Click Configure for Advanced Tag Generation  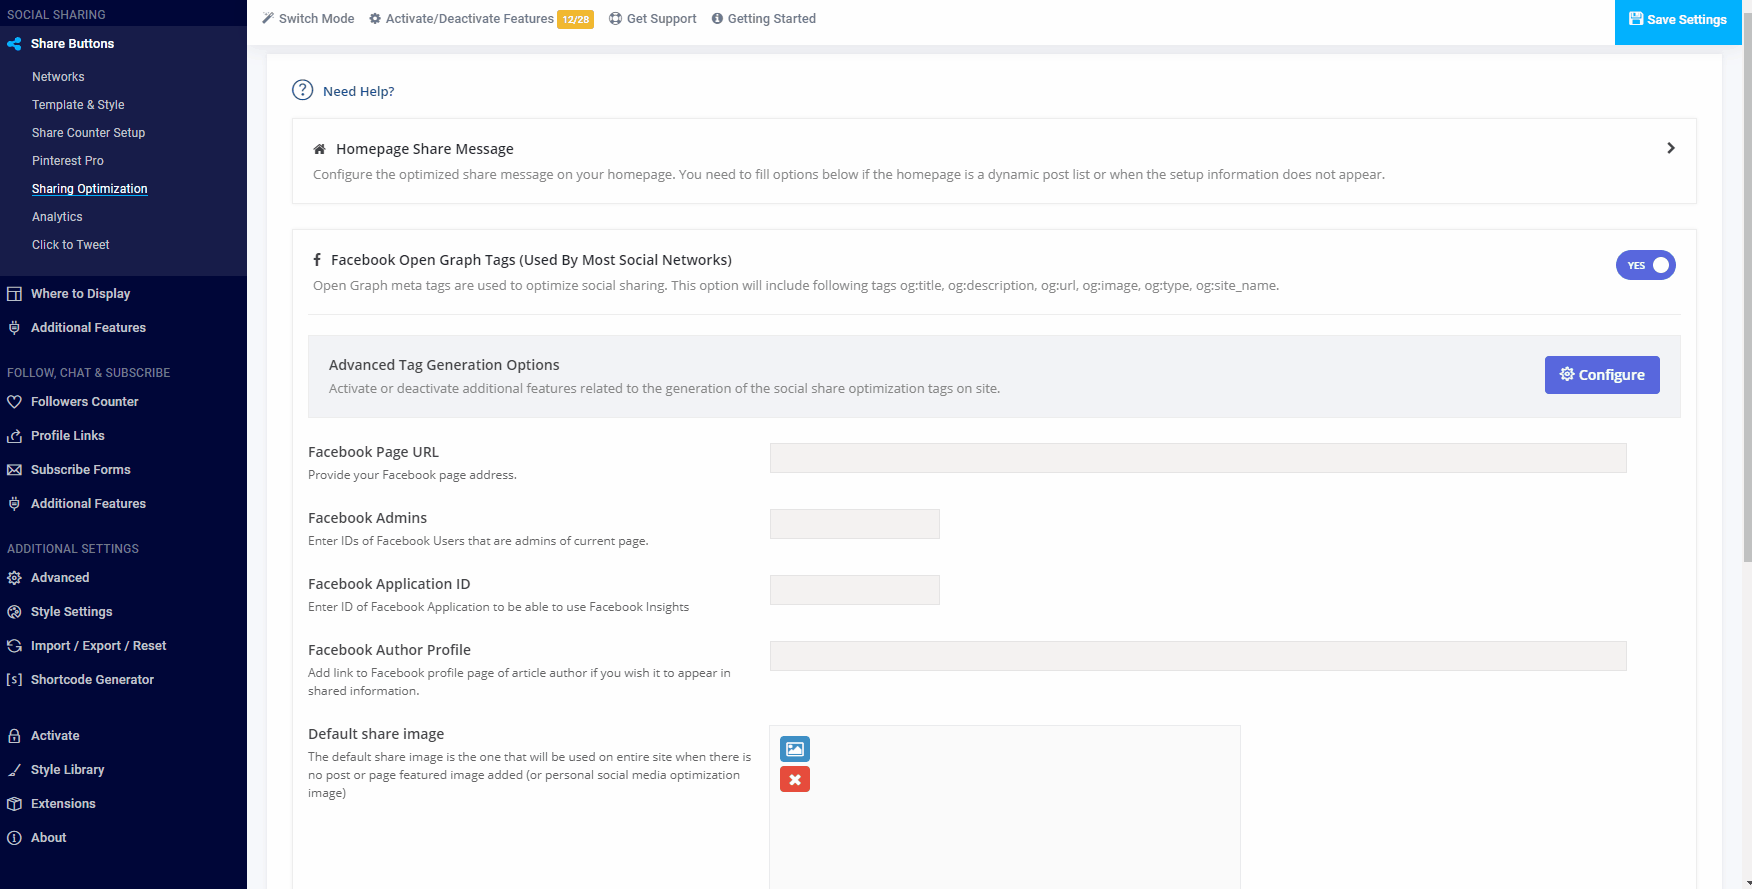[1601, 375]
